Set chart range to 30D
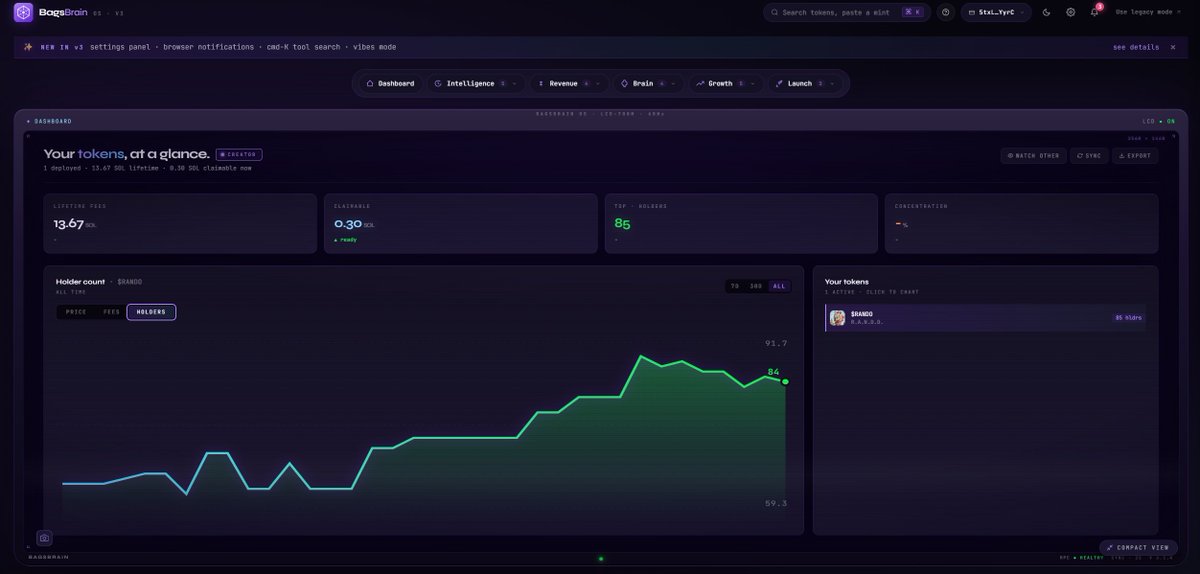 pyautogui.click(x=756, y=286)
